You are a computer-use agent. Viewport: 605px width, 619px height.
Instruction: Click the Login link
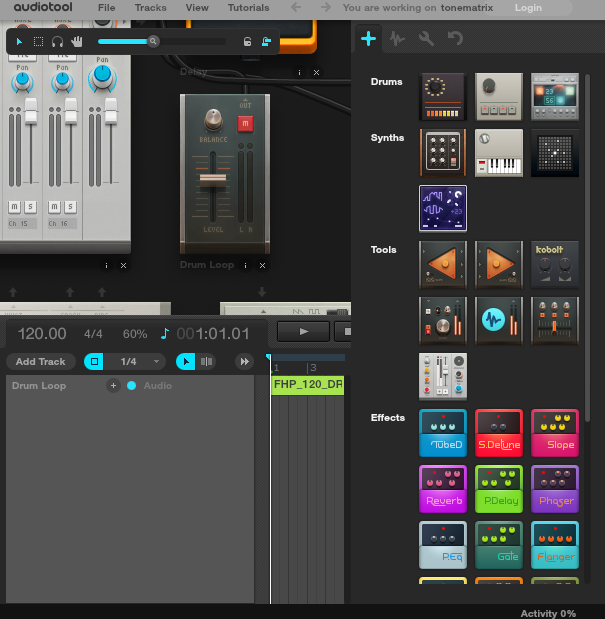(x=528, y=8)
